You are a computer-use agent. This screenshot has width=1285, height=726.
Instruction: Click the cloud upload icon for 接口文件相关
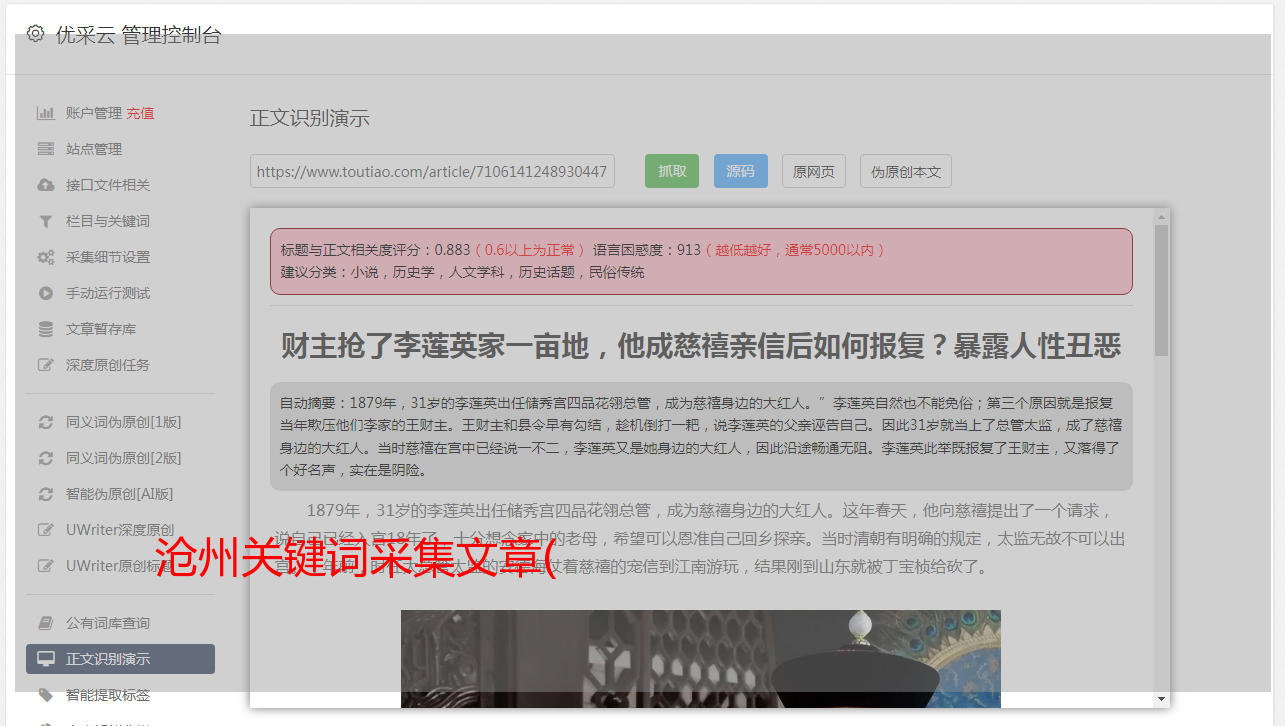click(x=46, y=185)
